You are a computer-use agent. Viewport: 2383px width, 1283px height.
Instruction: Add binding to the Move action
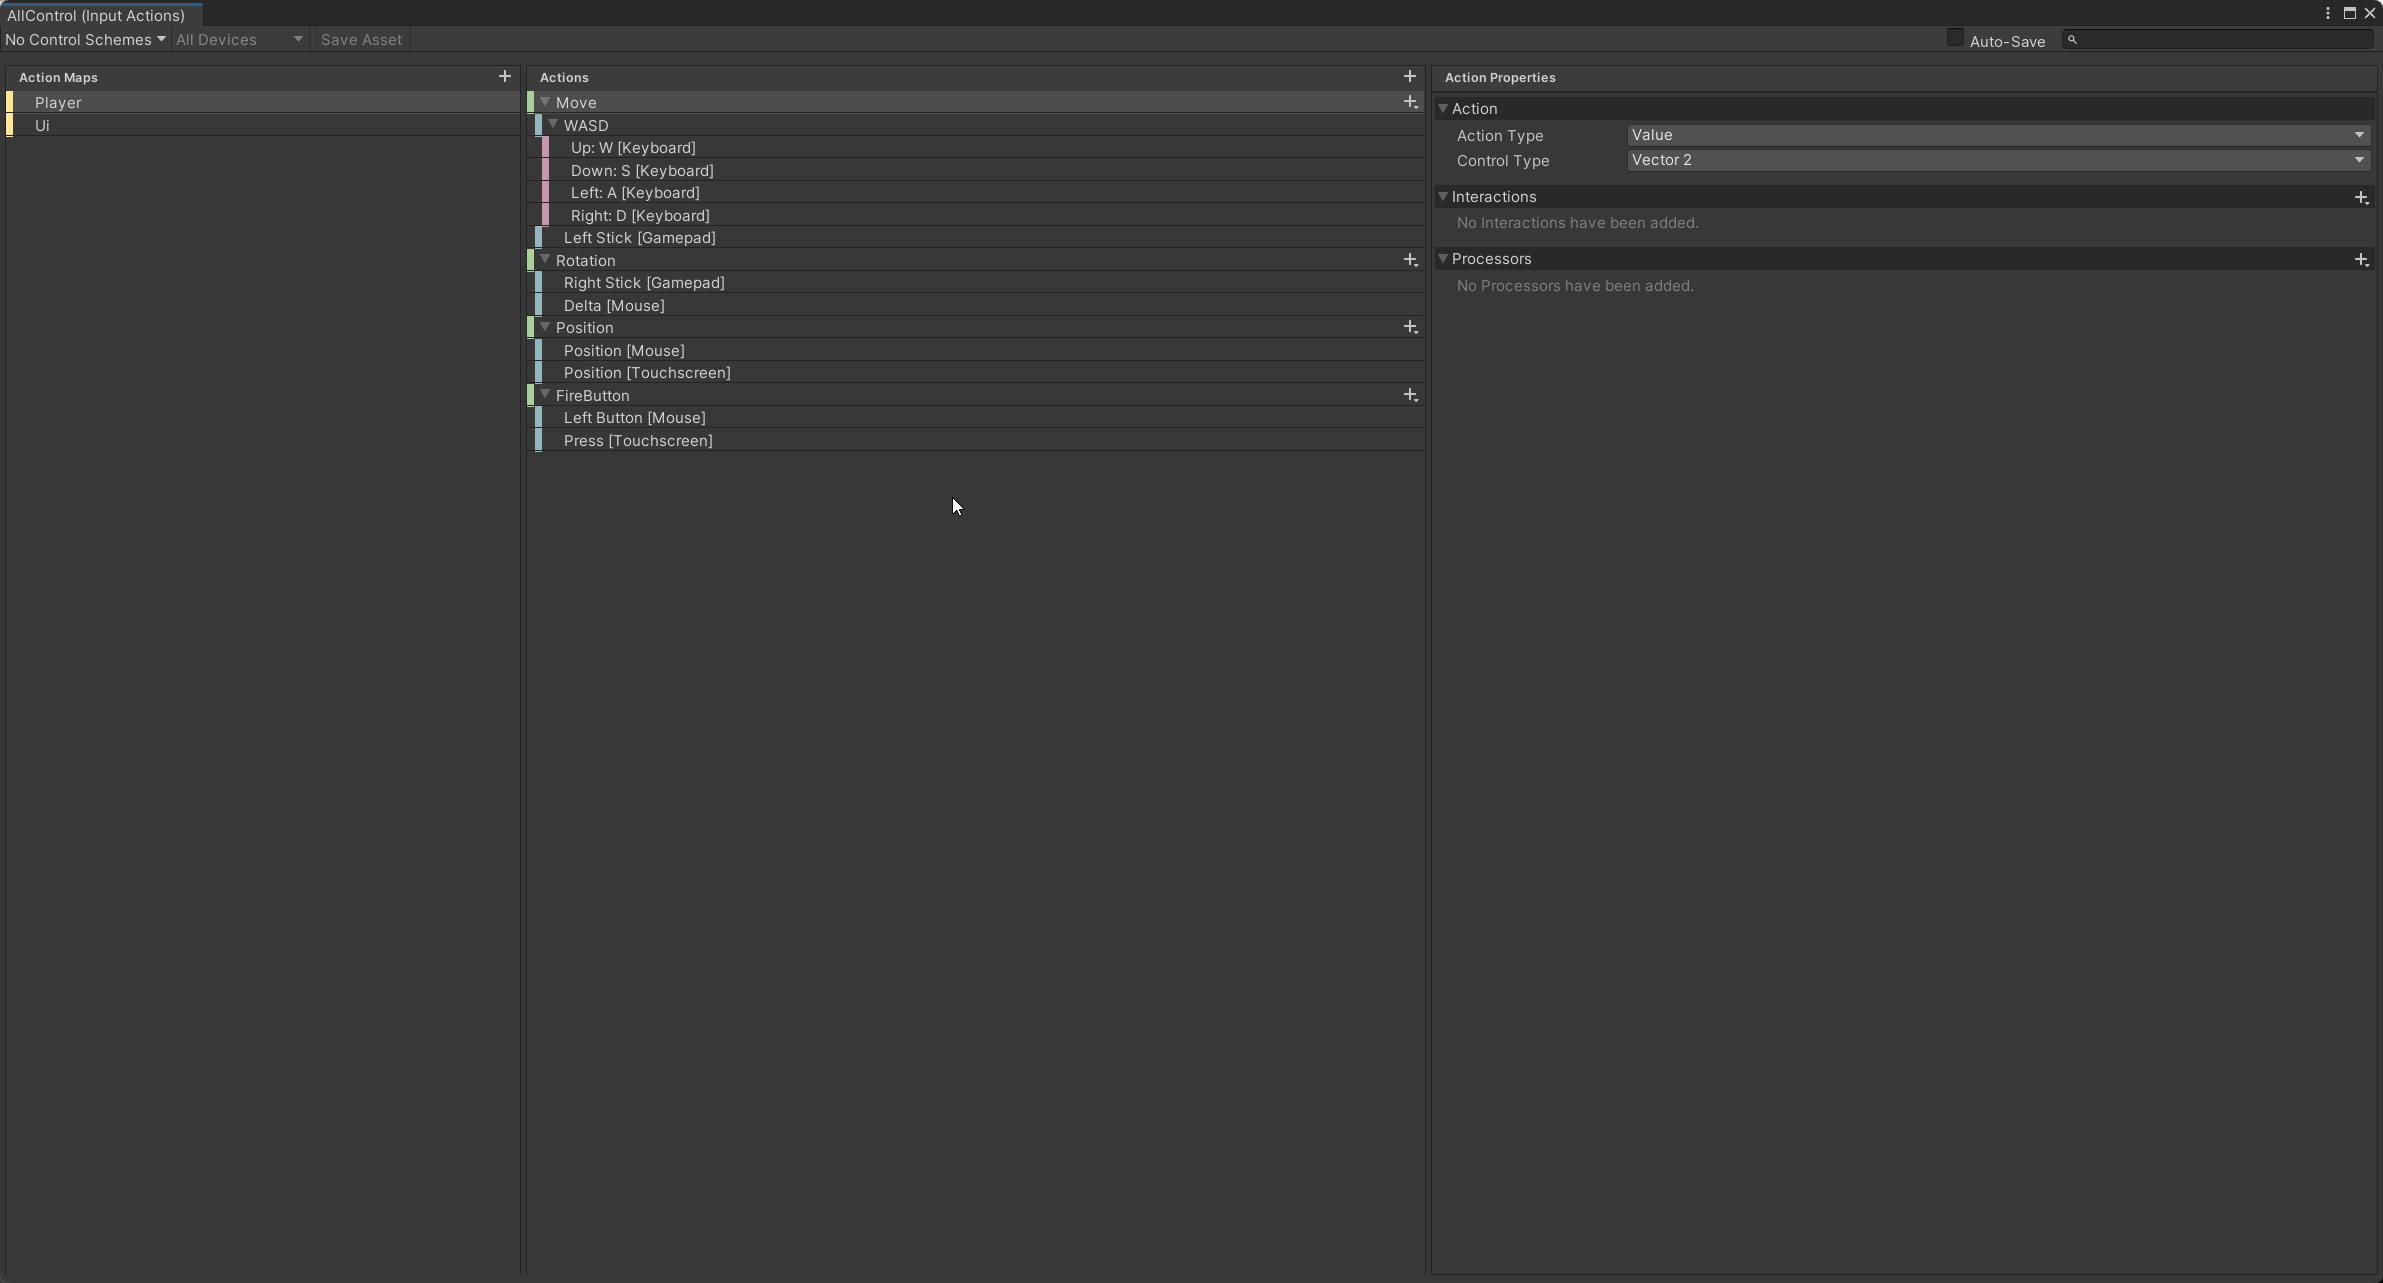point(1410,102)
